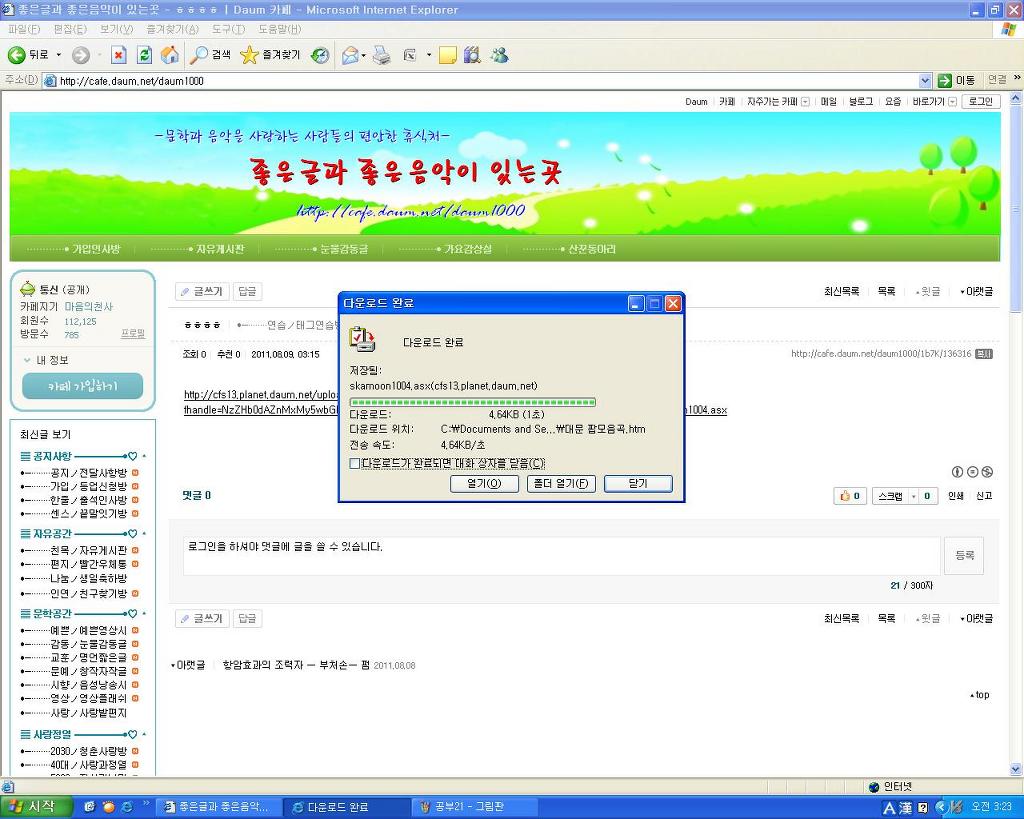Click the 로그인 login button

[x=980, y=101]
